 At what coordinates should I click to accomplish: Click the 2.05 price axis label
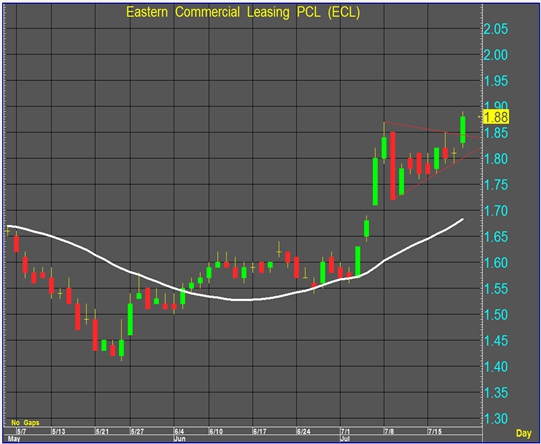point(496,29)
